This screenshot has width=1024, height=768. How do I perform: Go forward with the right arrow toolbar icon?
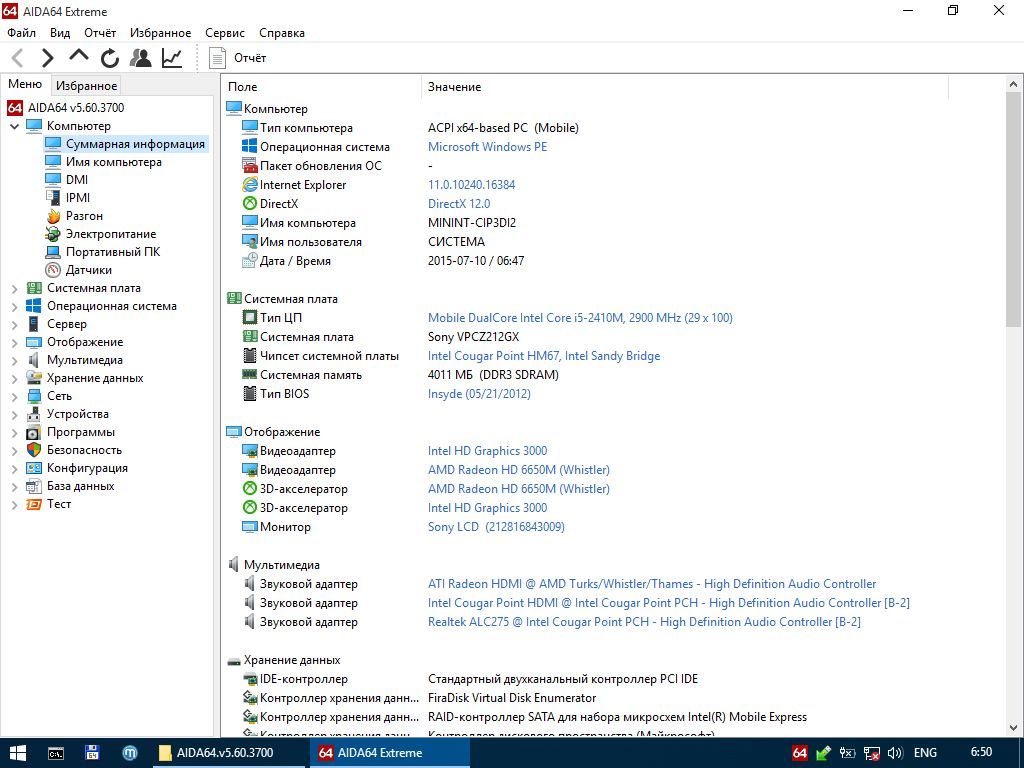(x=48, y=58)
